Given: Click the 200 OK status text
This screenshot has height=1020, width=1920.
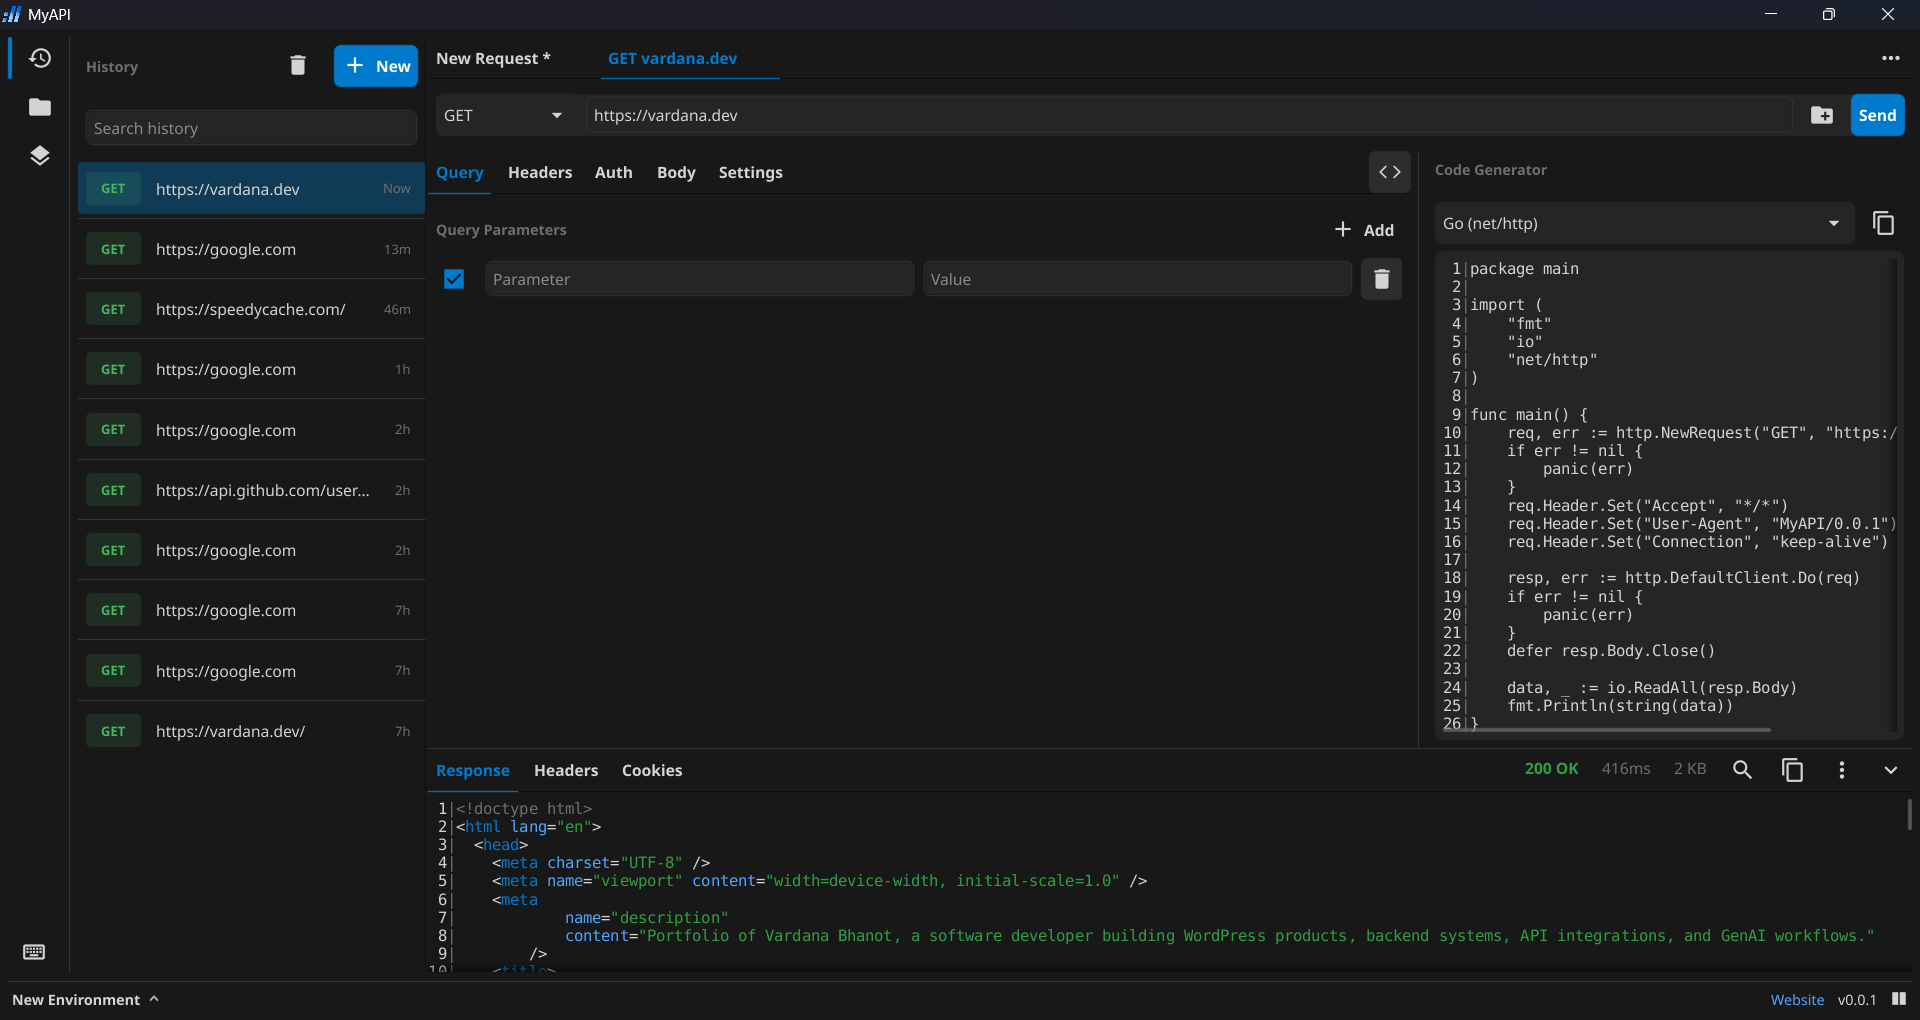Looking at the screenshot, I should pos(1551,768).
